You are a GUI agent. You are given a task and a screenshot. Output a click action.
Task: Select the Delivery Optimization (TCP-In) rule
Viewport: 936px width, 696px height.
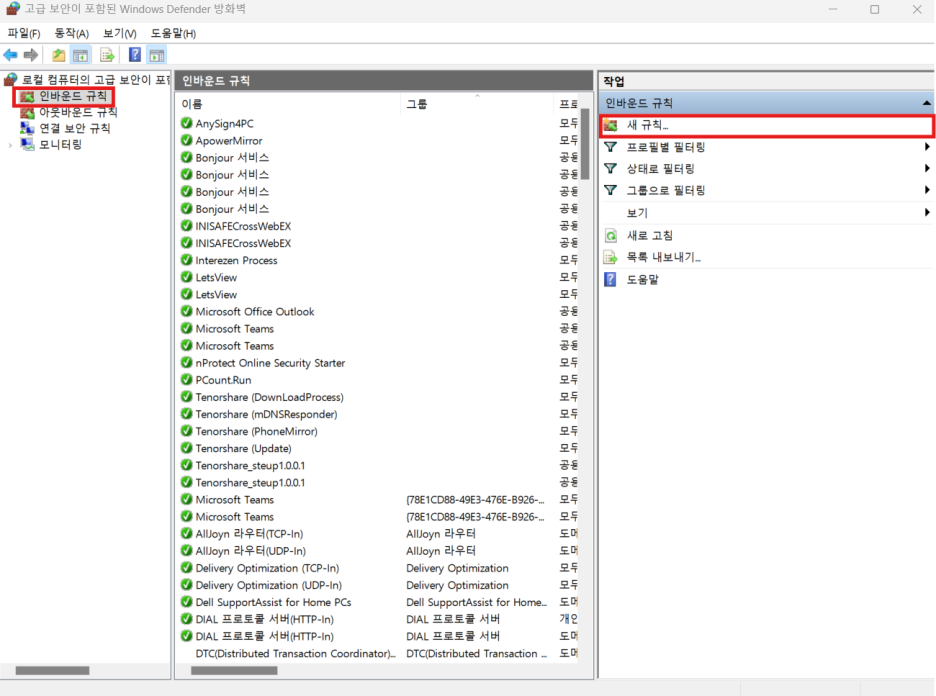(x=267, y=568)
